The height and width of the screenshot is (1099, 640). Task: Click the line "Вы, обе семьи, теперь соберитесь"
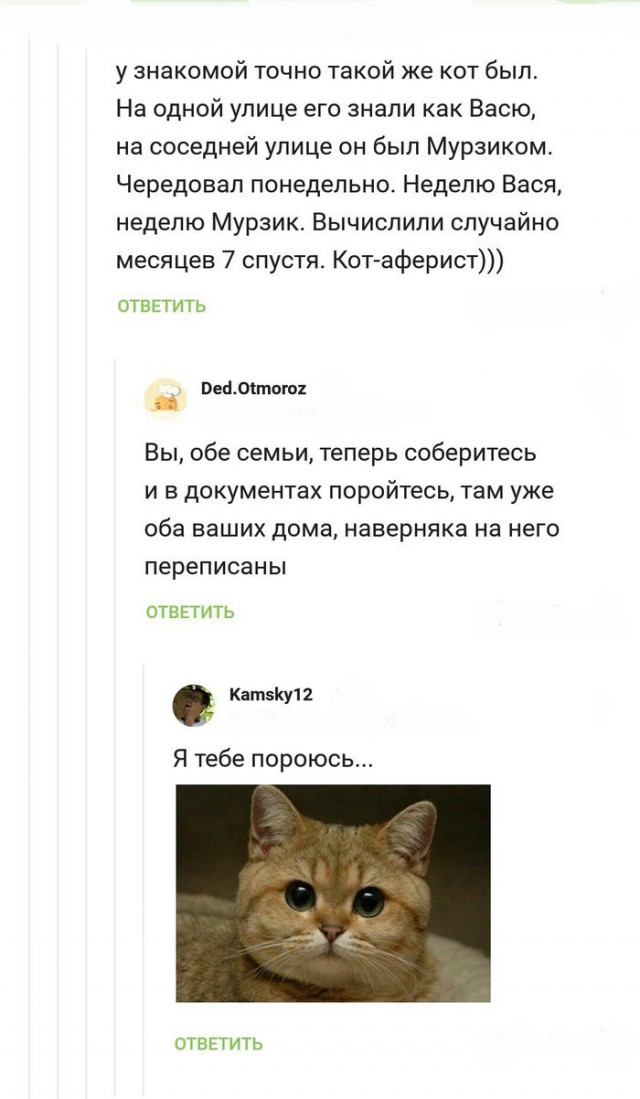coord(341,453)
